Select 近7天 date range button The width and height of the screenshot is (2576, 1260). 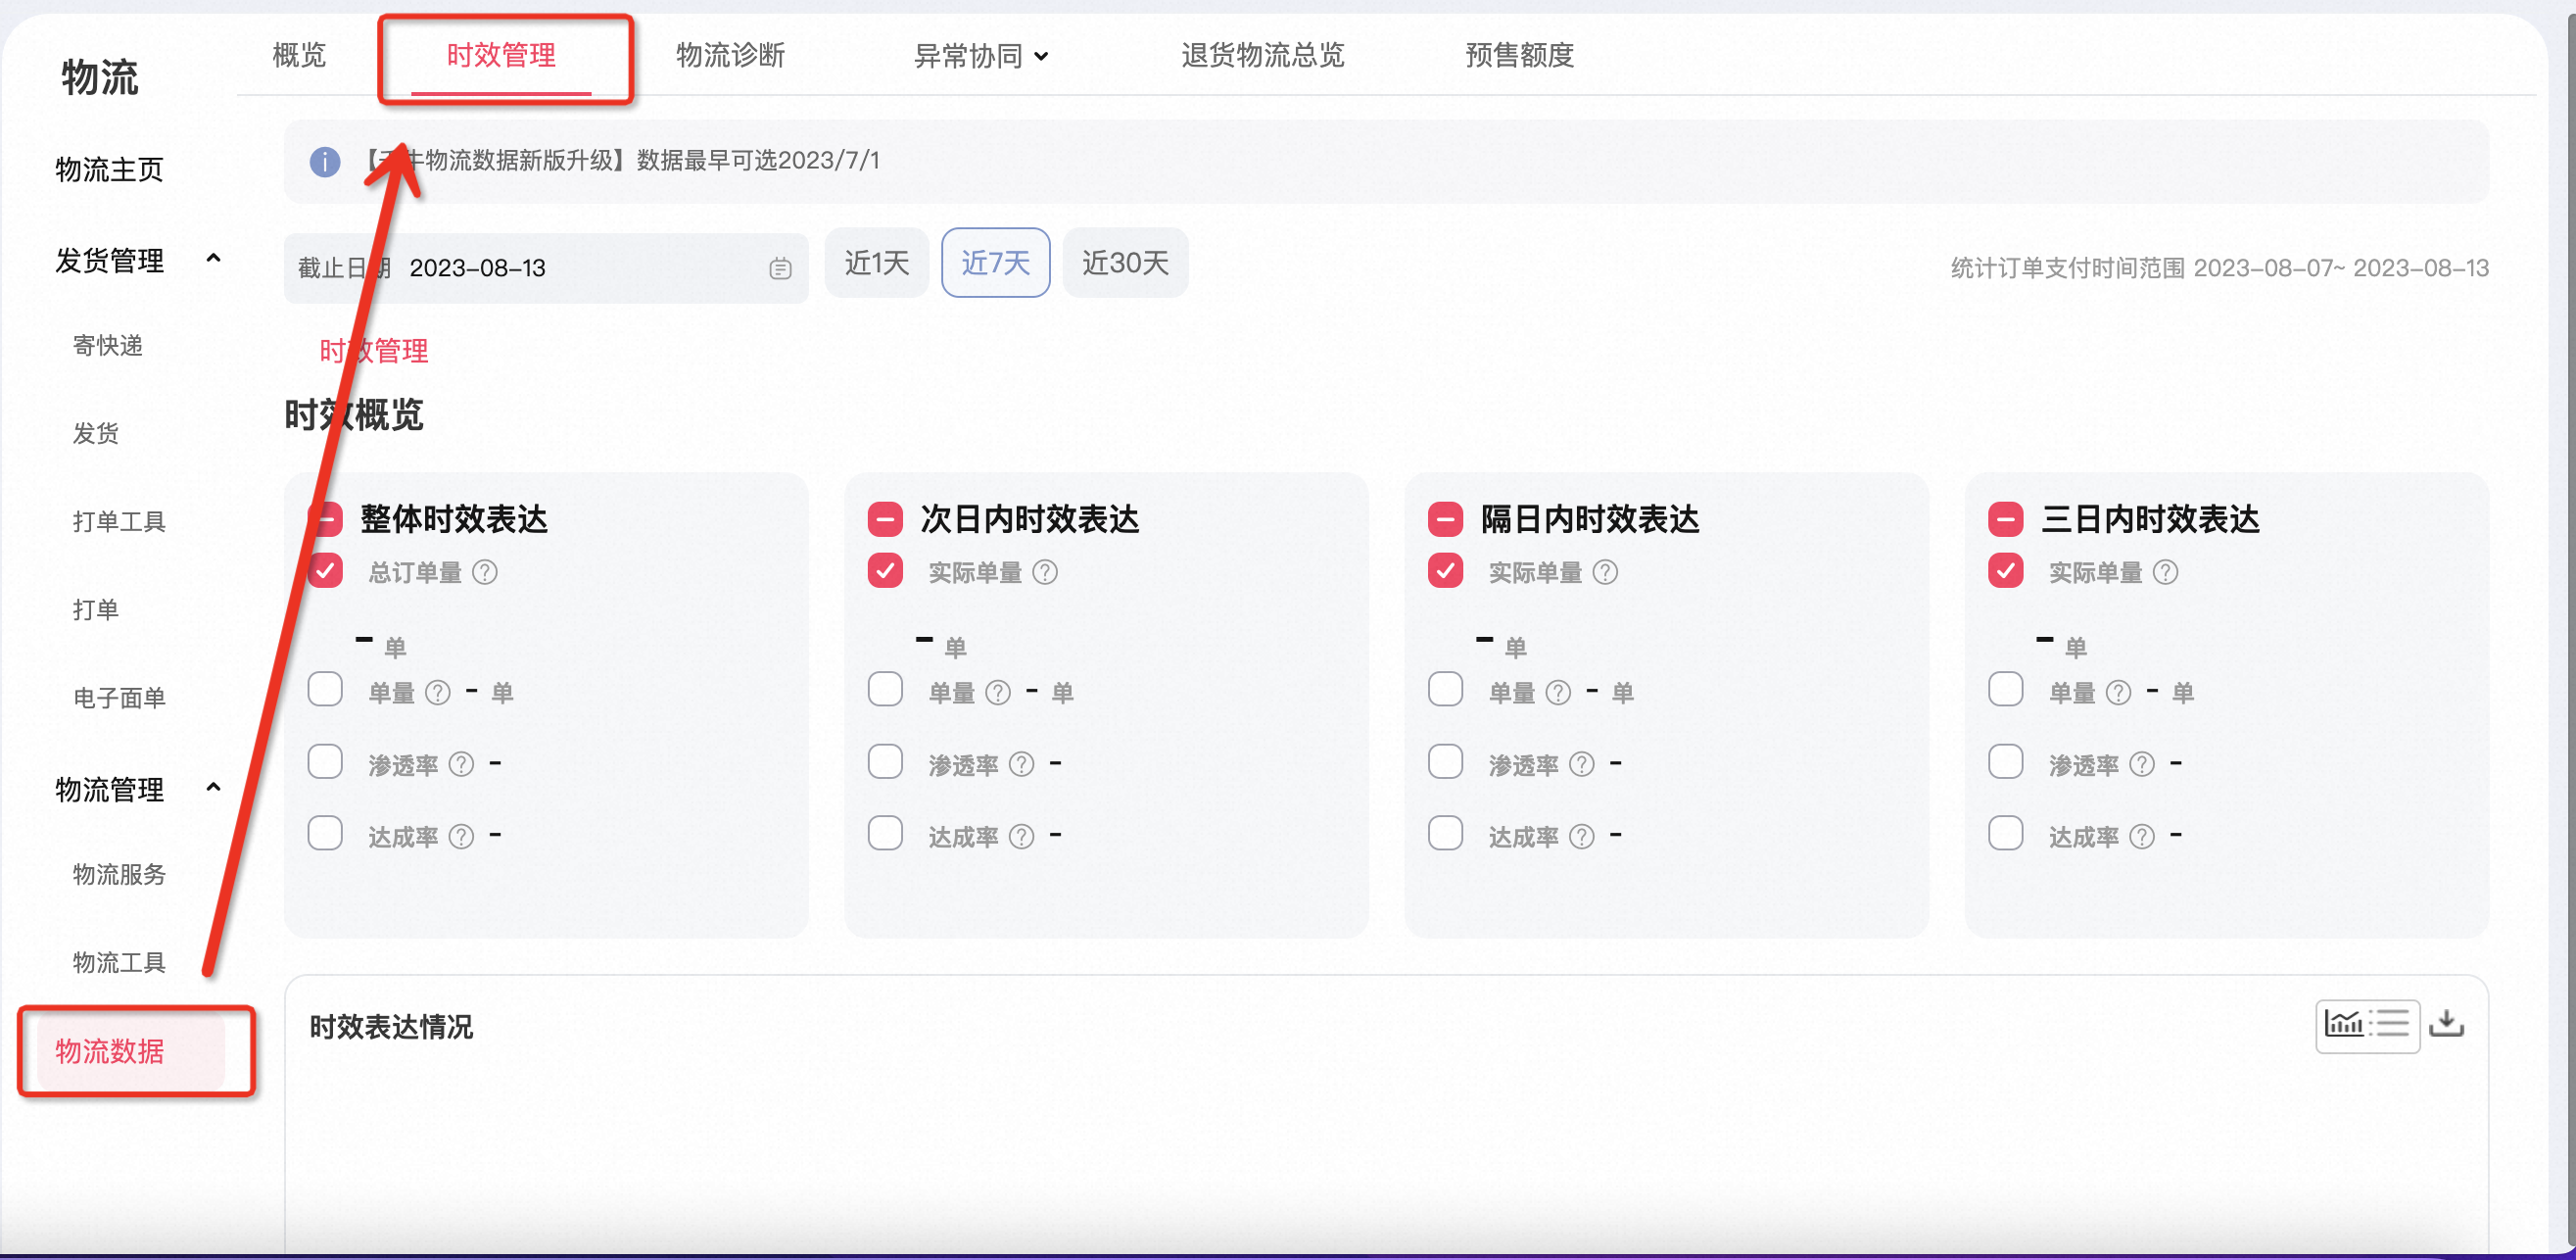point(995,263)
